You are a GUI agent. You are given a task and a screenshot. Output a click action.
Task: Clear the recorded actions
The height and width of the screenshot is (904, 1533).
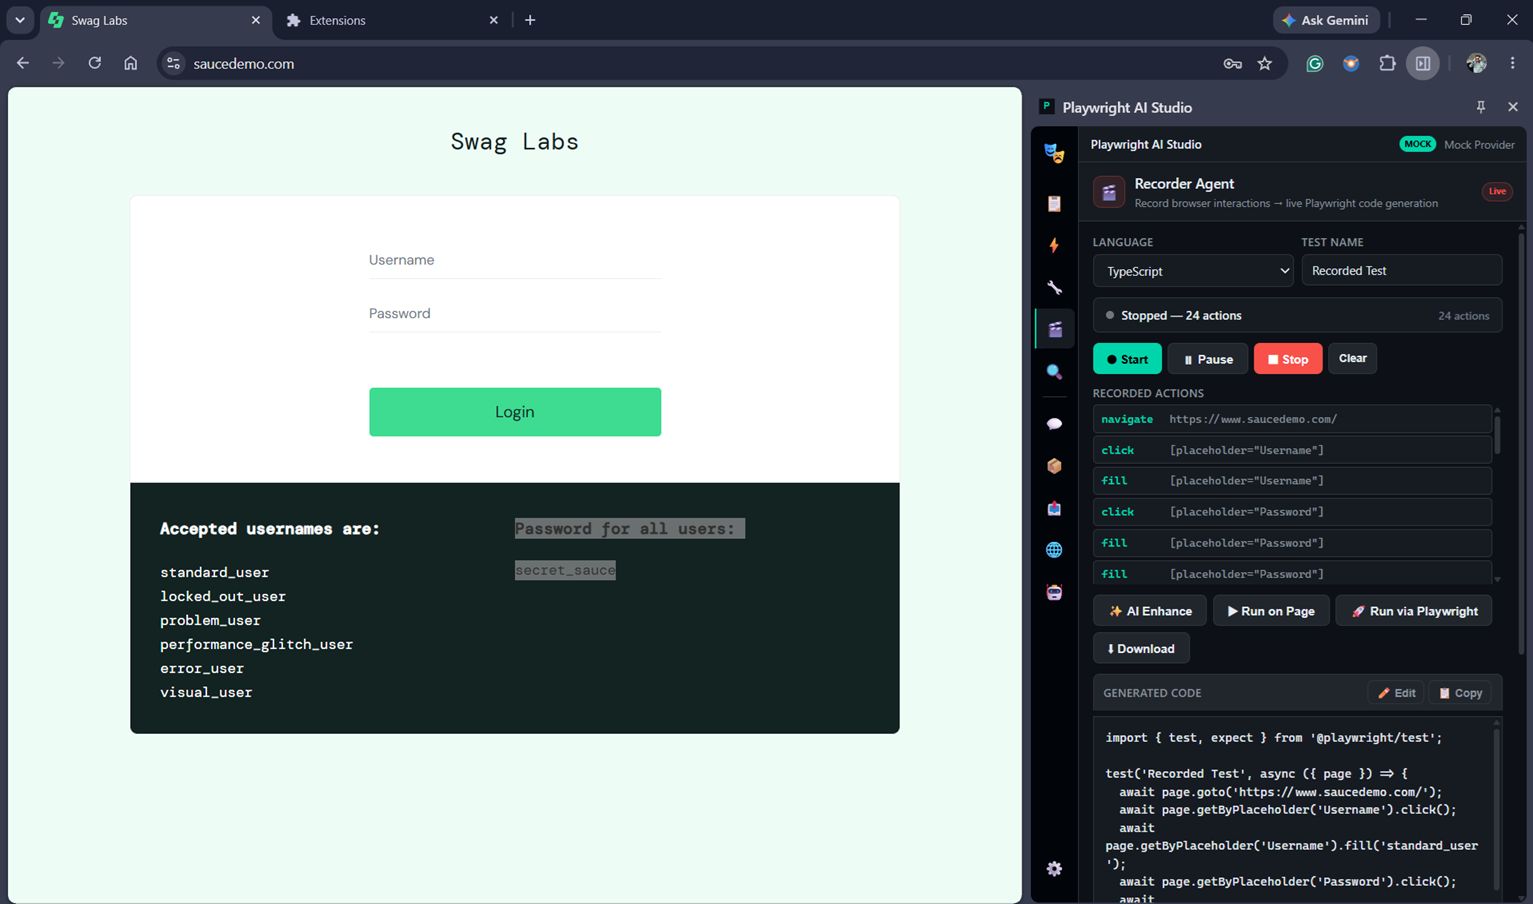pos(1352,358)
